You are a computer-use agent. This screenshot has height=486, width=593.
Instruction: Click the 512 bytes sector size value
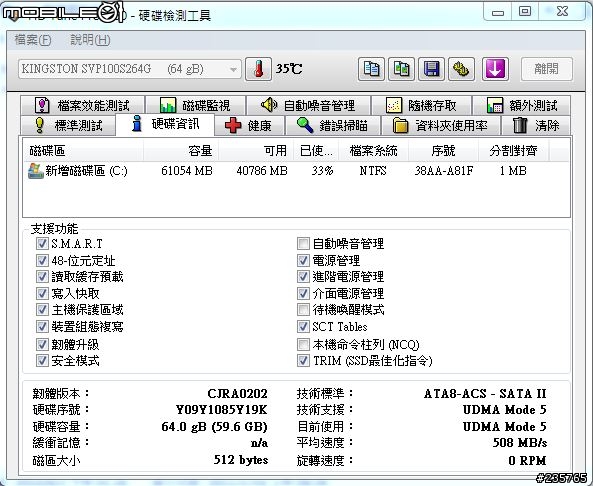241,460
